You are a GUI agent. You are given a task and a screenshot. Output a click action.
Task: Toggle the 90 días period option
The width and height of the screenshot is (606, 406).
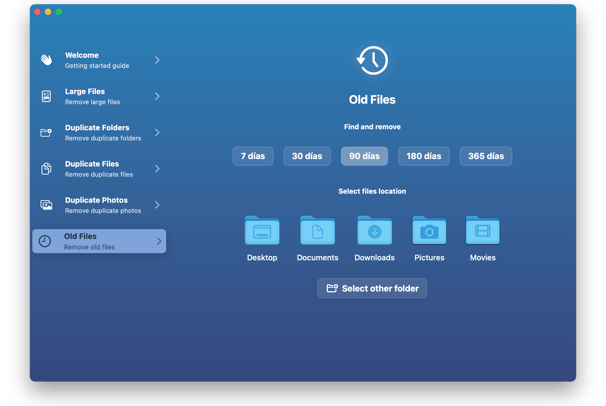tap(364, 156)
